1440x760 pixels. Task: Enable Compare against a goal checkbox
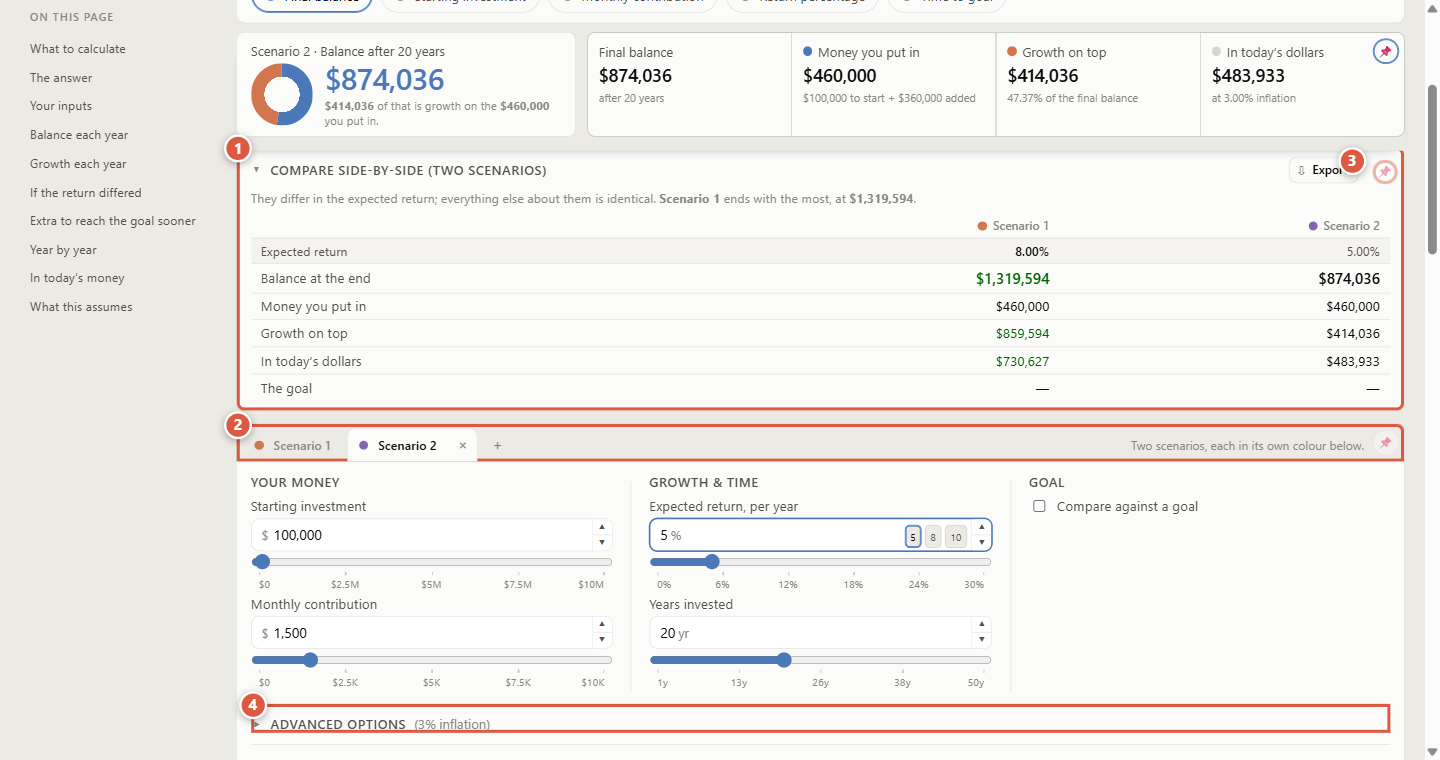tap(1039, 506)
